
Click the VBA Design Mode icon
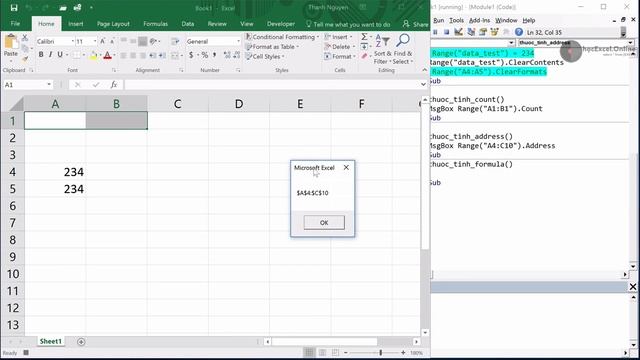pos(458,32)
